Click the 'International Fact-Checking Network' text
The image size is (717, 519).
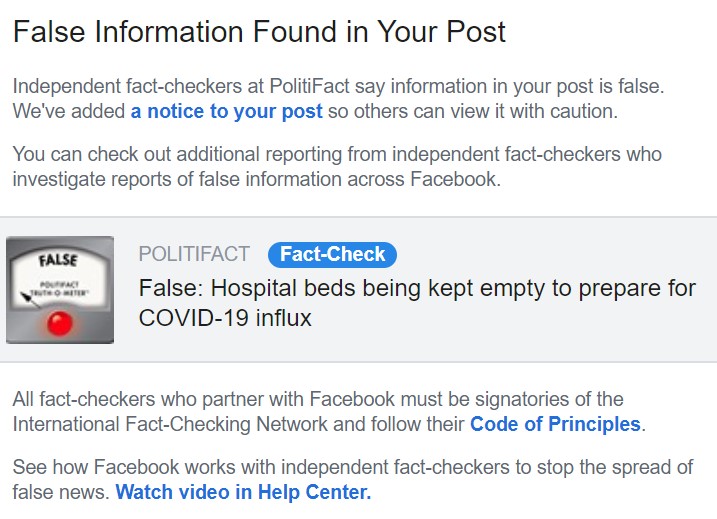coord(170,424)
